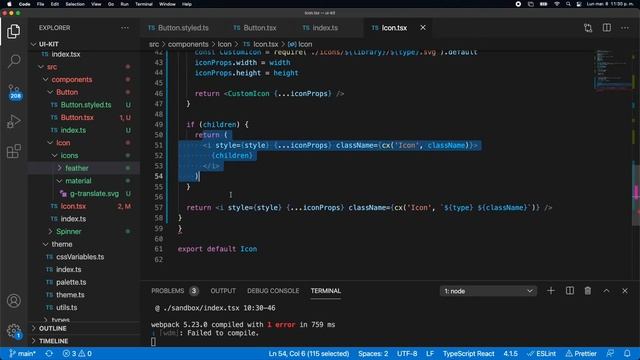The height and width of the screenshot is (360, 640).
Task: Open the Accounts menu icon
Action: coord(13,301)
